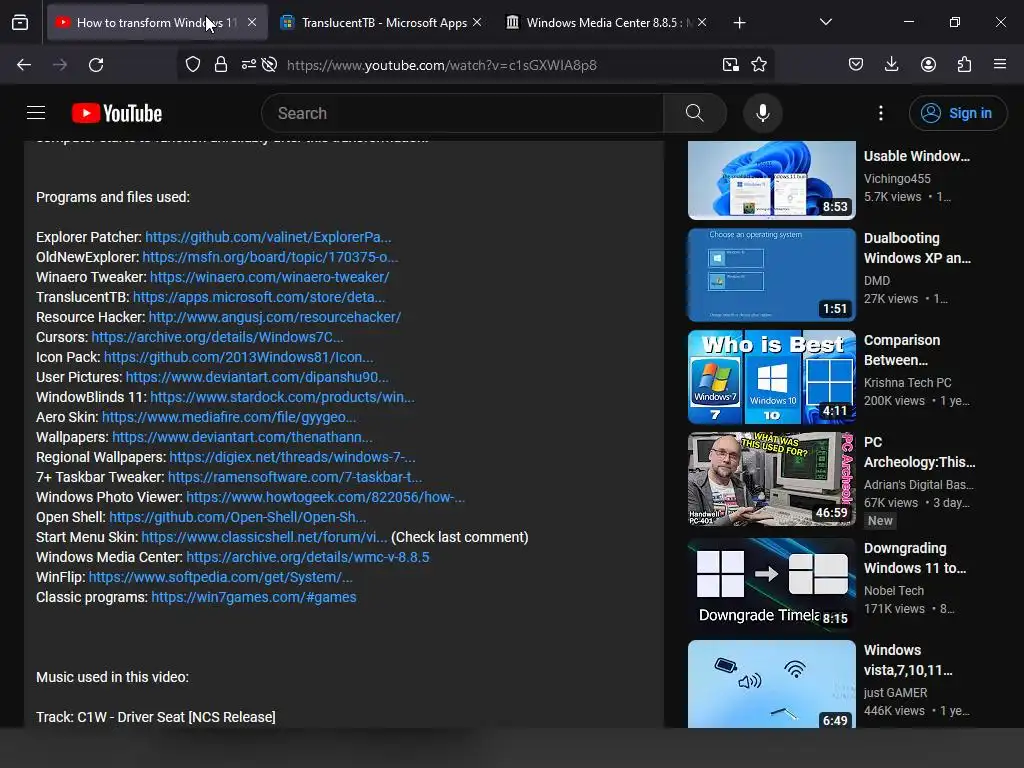The image size is (1024, 768).
Task: Open Dualbooting Windows XP video thumbnail
Action: coord(771,274)
